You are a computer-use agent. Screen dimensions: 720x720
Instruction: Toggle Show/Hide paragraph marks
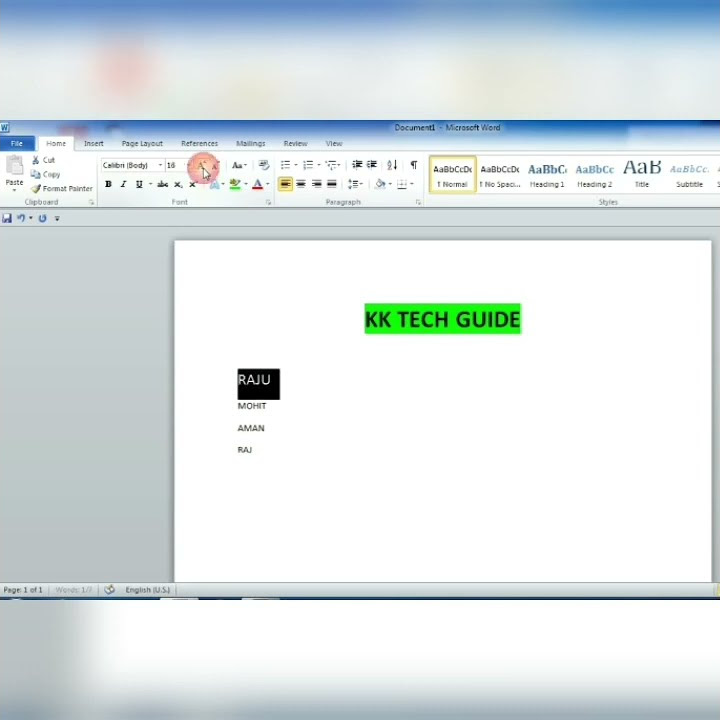(x=414, y=164)
